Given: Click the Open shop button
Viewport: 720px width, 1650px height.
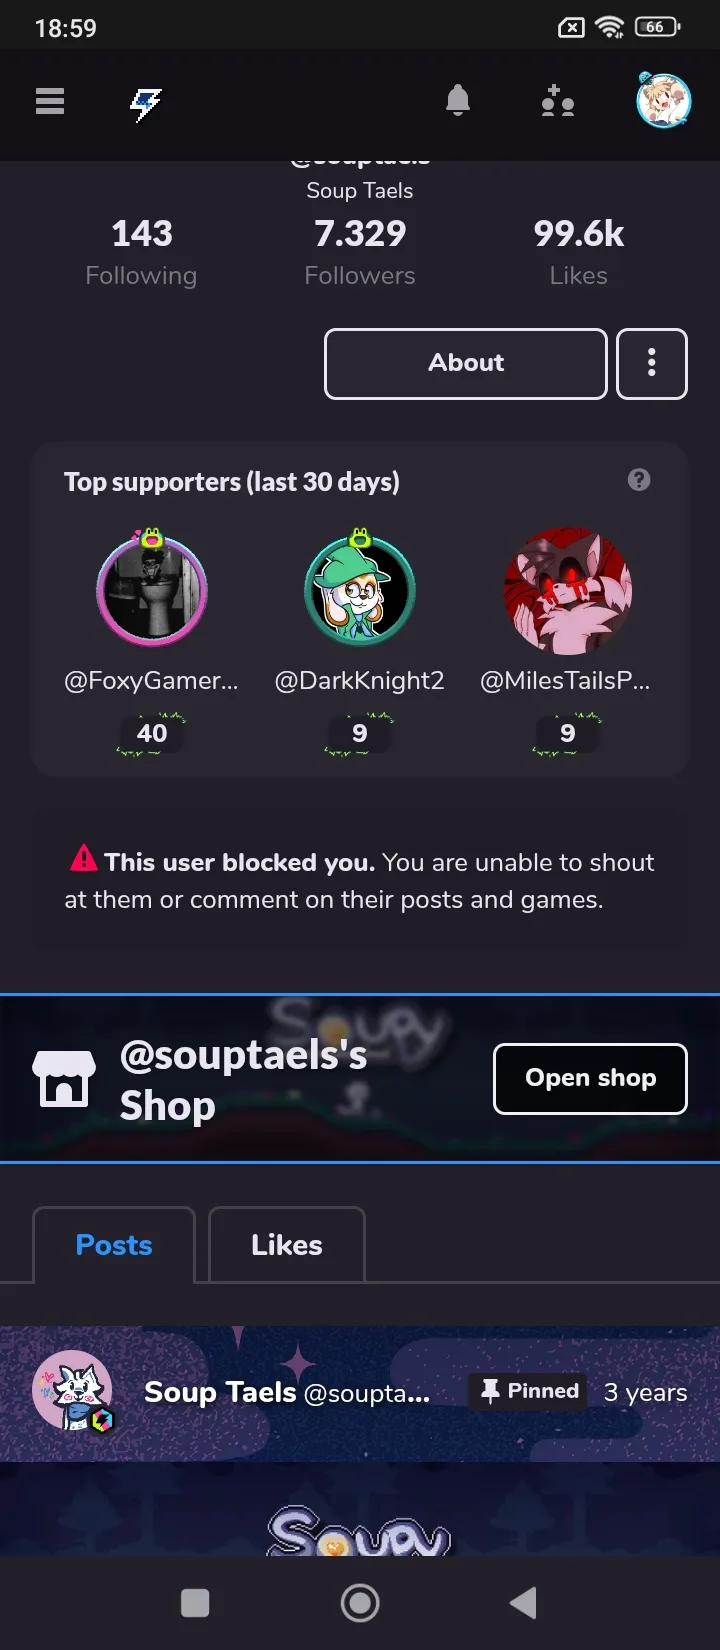Looking at the screenshot, I should point(590,1078).
